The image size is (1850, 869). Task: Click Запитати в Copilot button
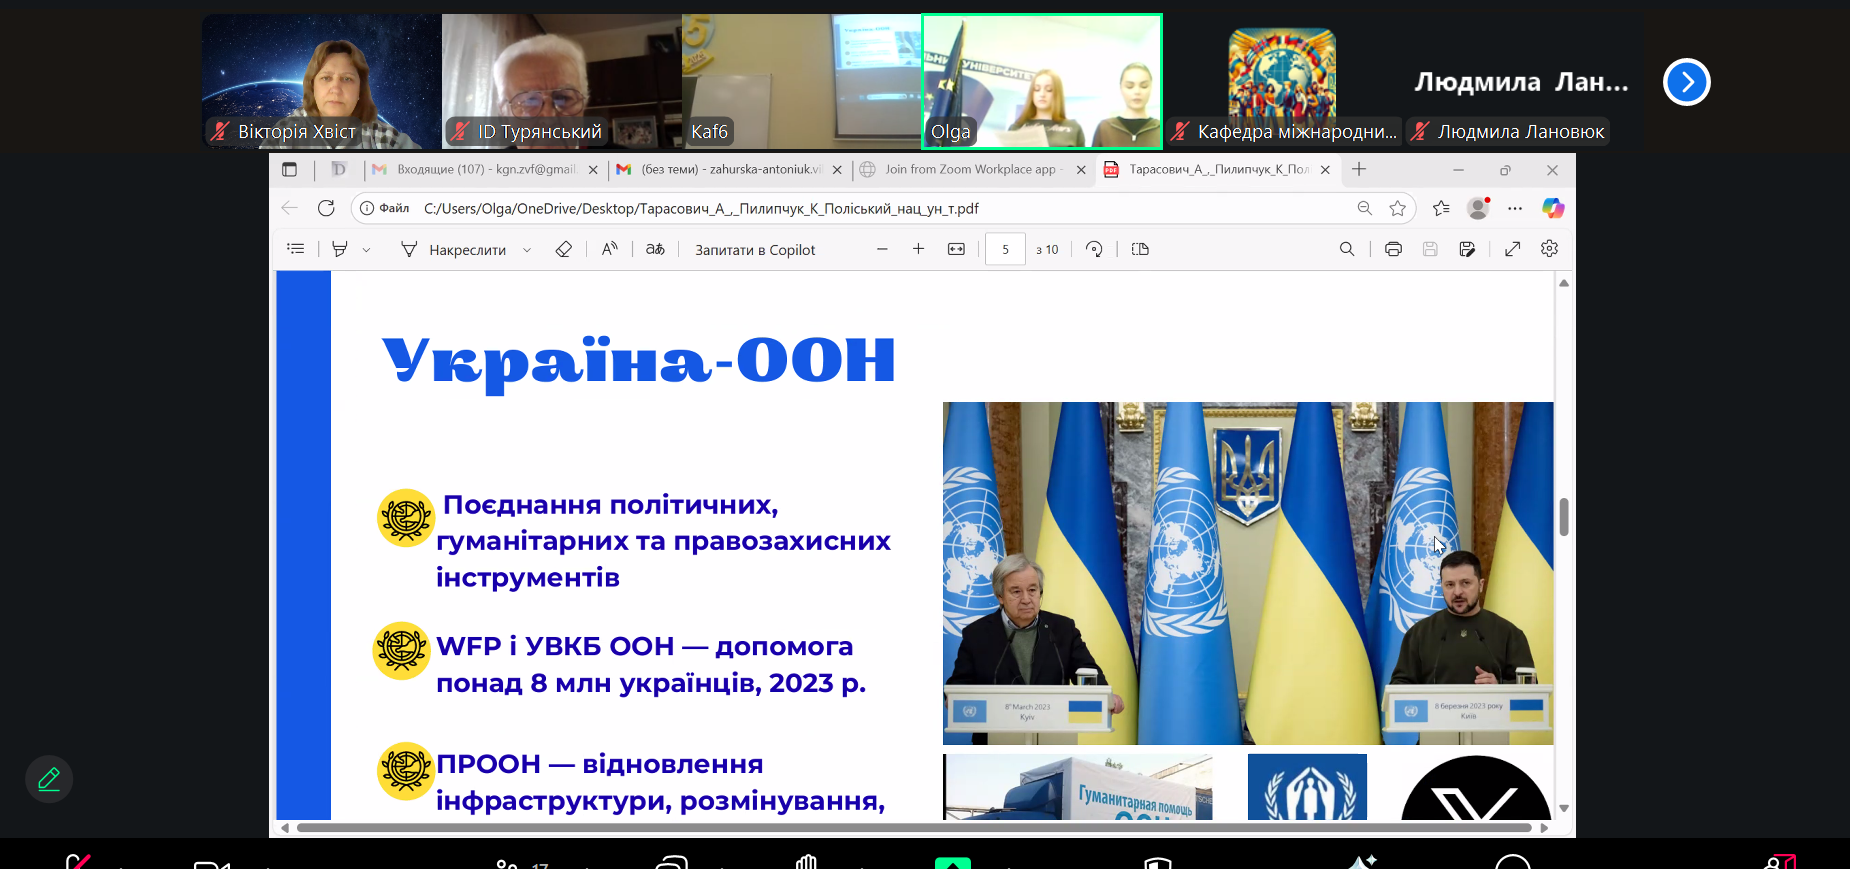pos(755,250)
